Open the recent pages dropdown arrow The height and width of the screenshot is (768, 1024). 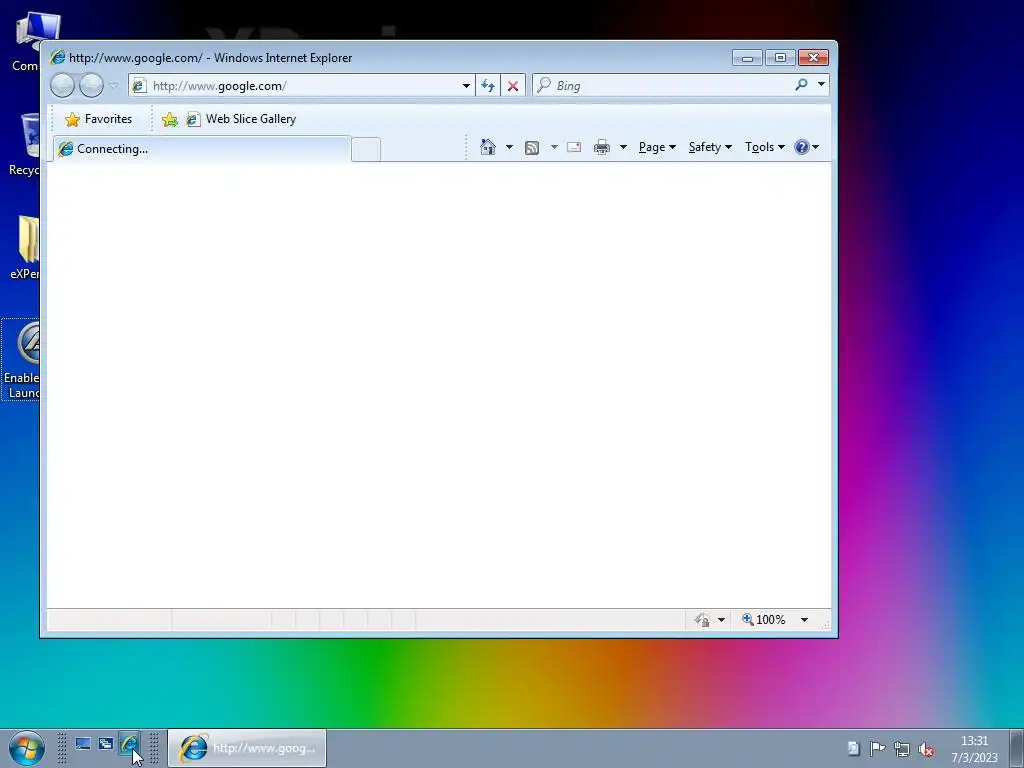(114, 86)
